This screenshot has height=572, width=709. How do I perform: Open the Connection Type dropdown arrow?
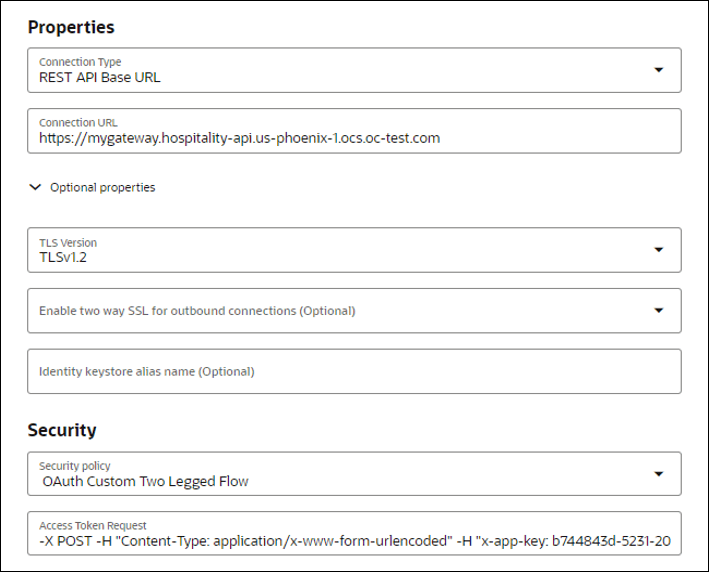pyautogui.click(x=659, y=70)
